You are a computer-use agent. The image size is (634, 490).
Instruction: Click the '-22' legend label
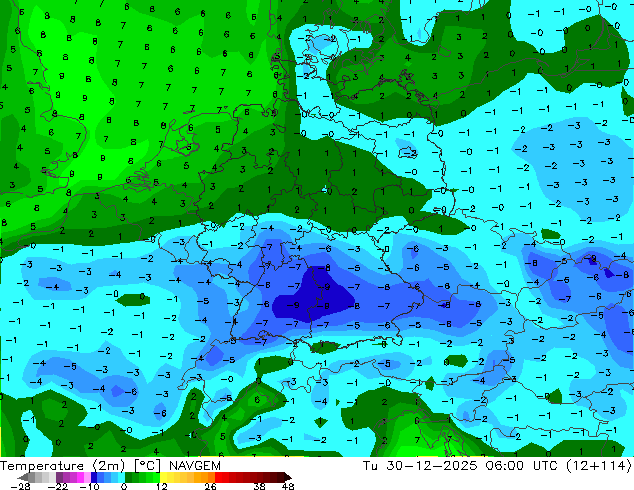(57, 486)
